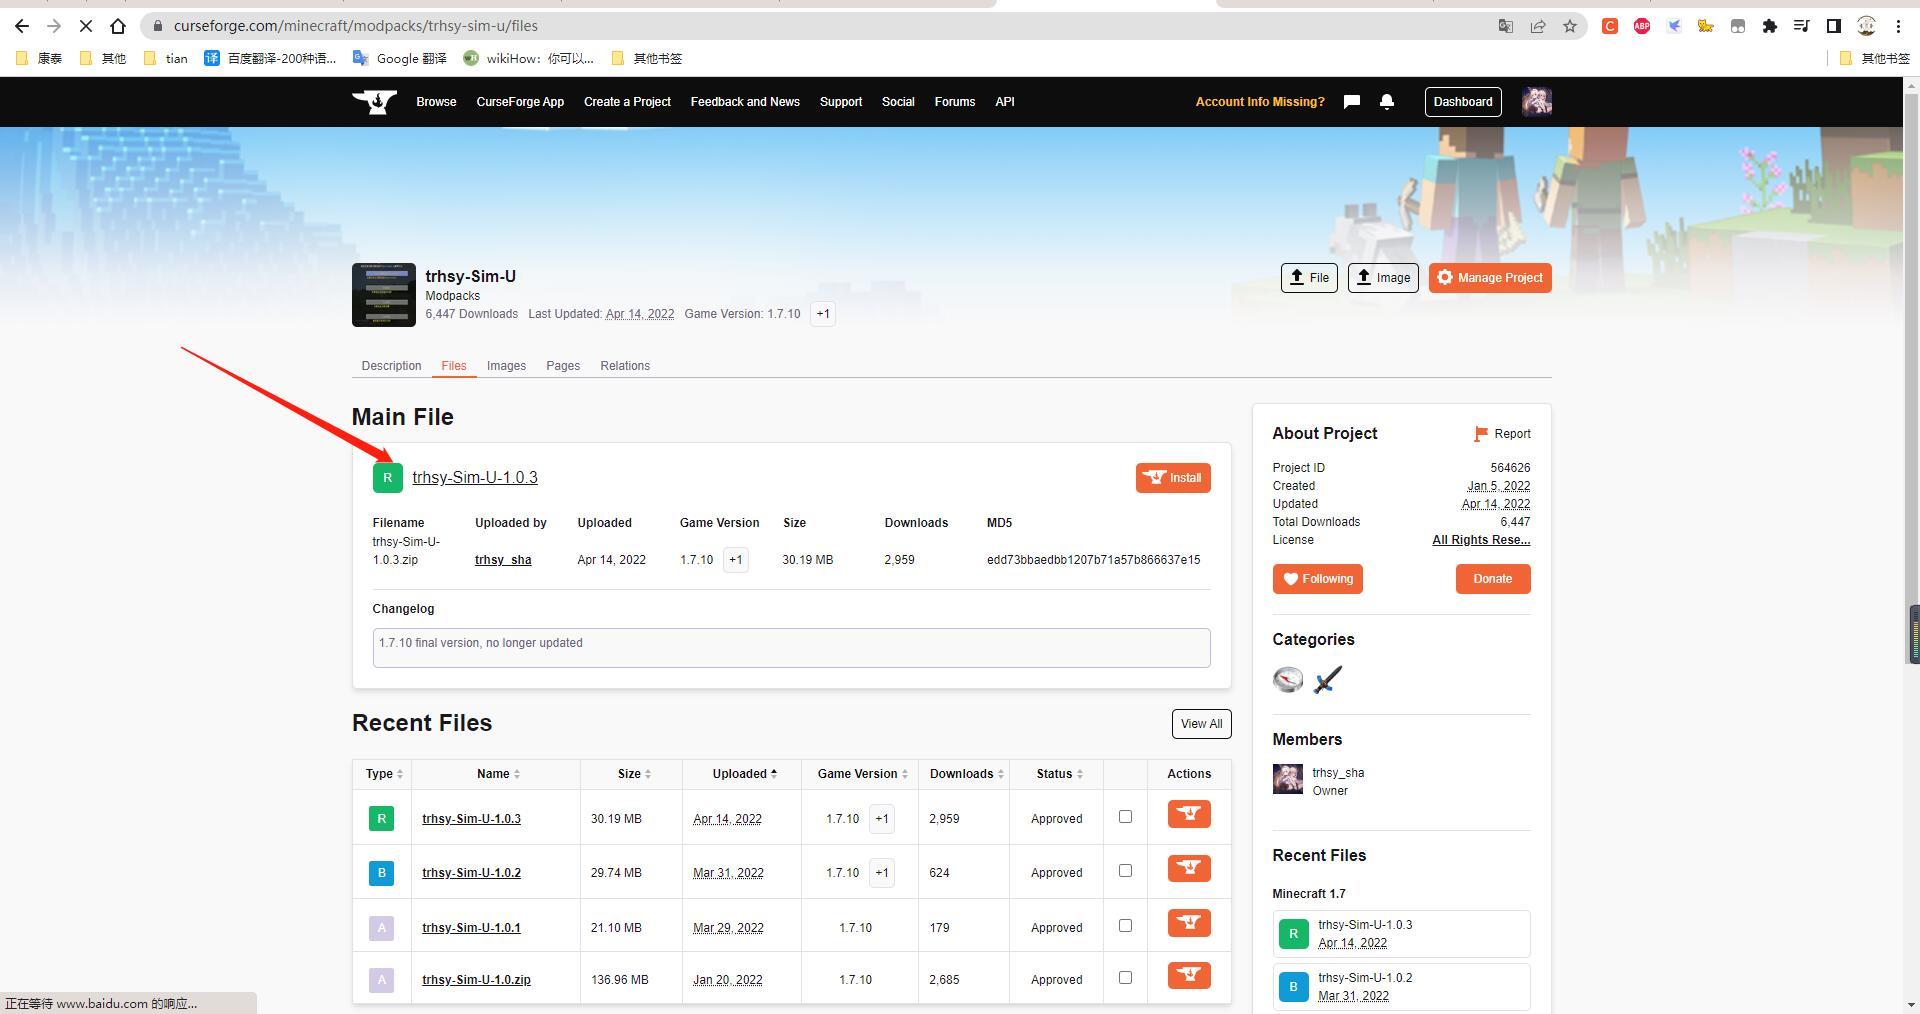
Task: Click install icon for trhsy-Sim-U-1.0.2 row
Action: [1189, 868]
